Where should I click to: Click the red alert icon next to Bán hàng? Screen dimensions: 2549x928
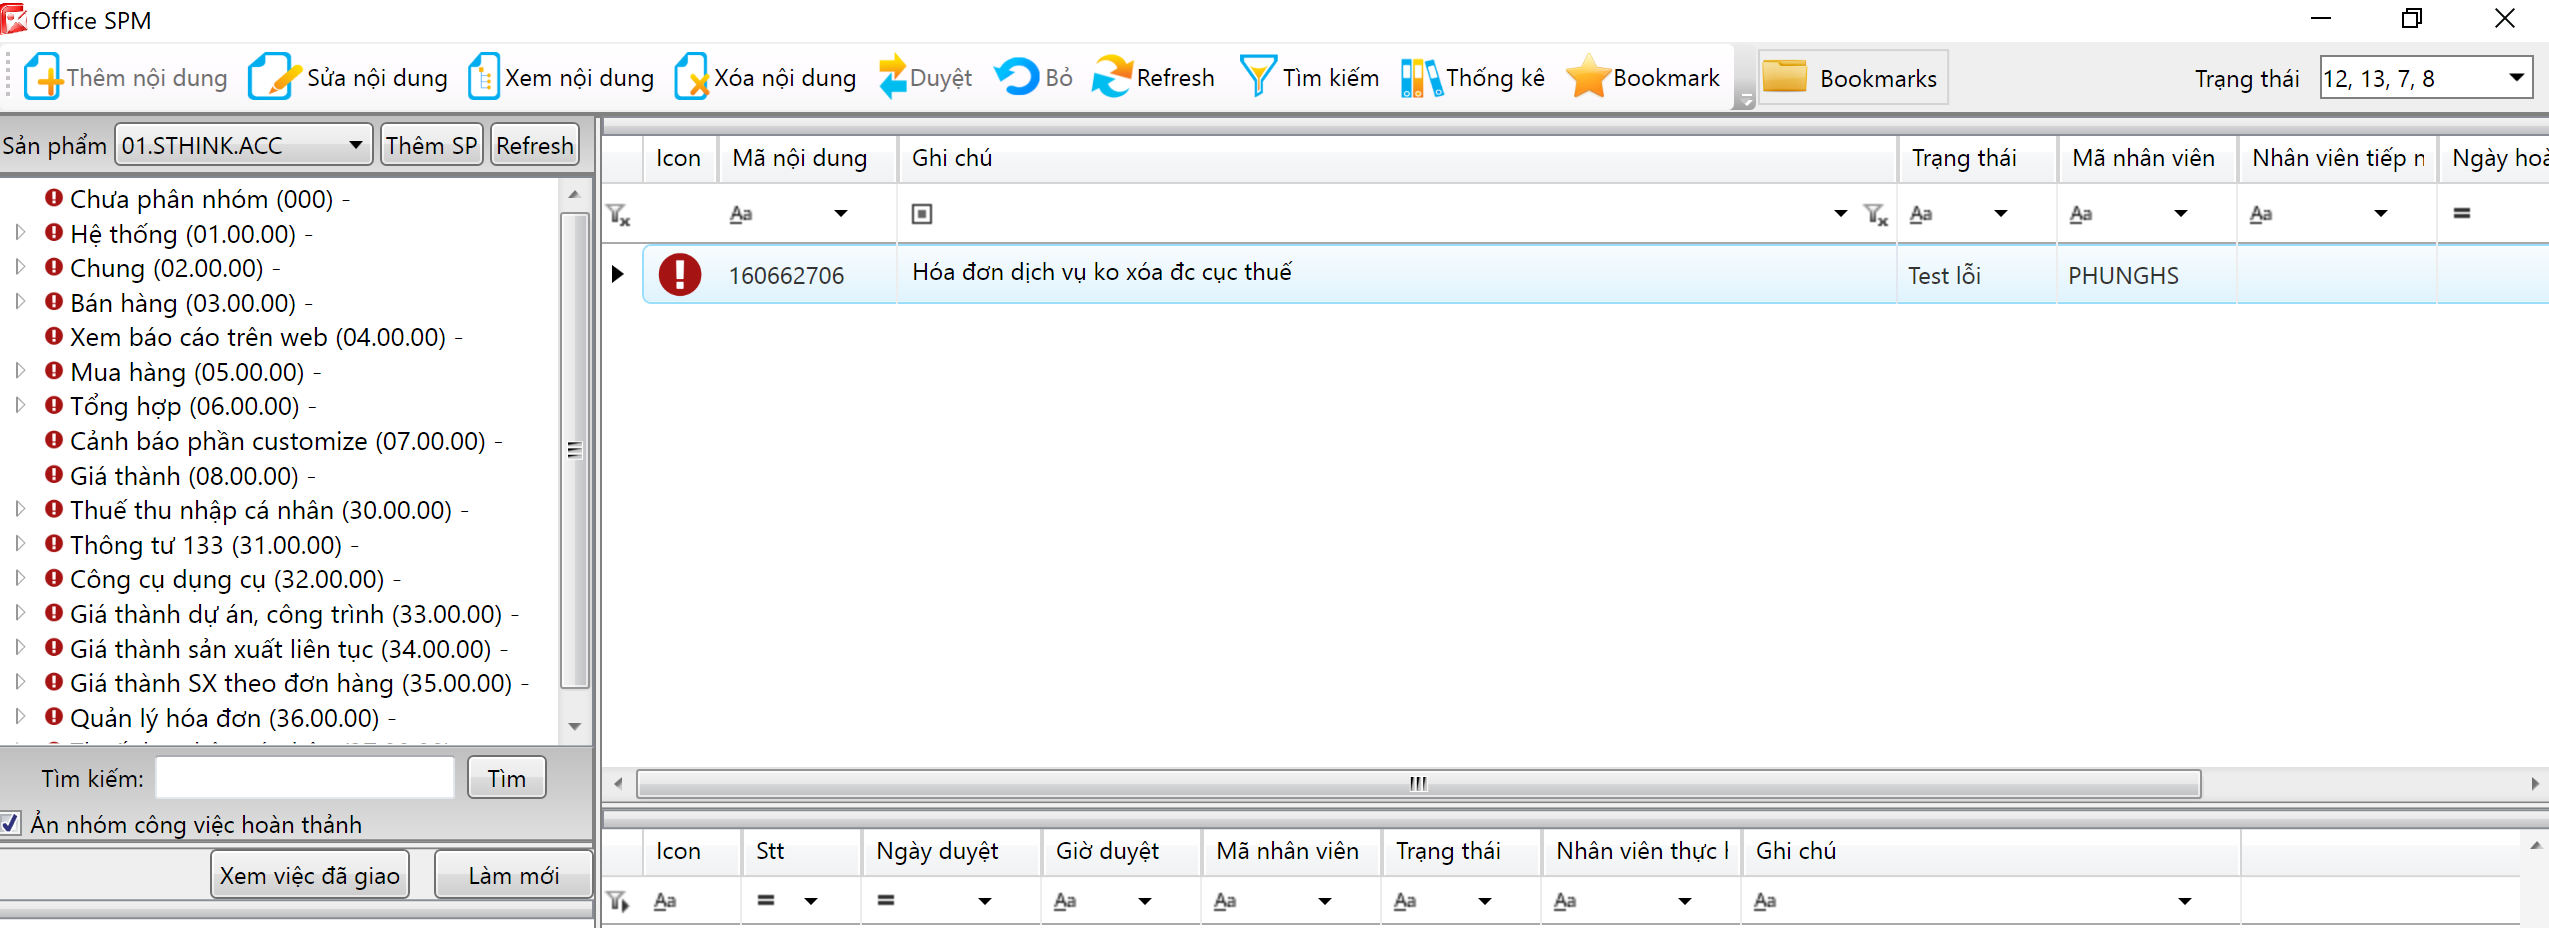[x=54, y=302]
